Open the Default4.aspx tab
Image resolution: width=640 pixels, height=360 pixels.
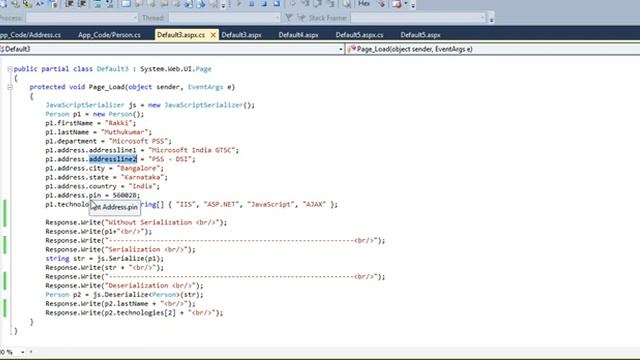[x=298, y=35]
